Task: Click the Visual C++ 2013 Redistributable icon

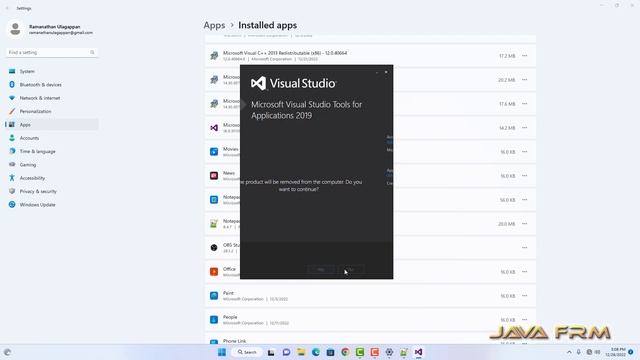Action: coord(214,56)
